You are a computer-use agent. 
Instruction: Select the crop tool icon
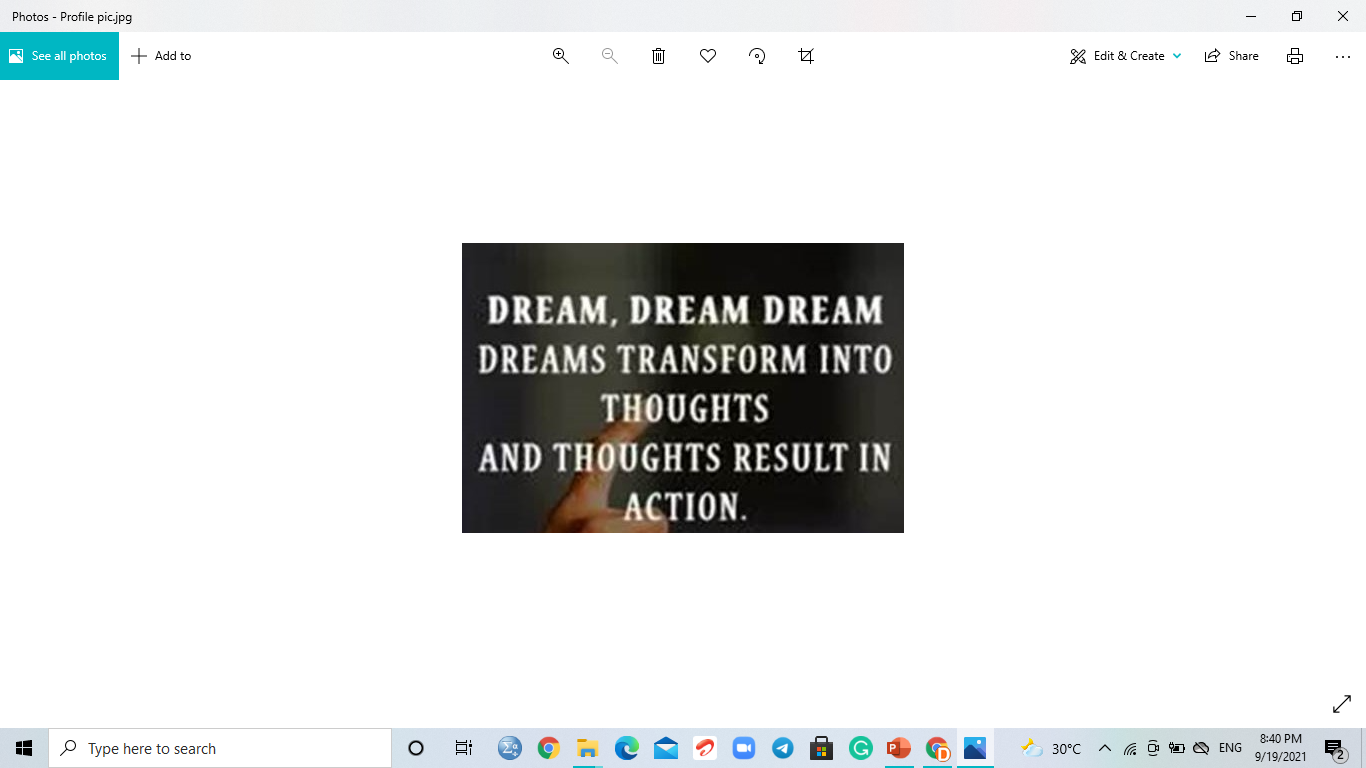(806, 56)
